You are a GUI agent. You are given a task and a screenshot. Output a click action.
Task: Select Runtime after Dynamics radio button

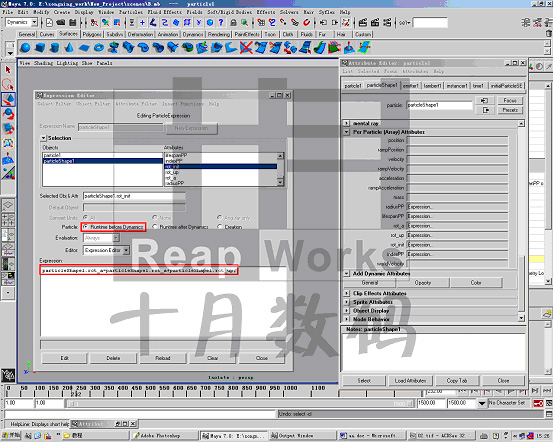(x=155, y=227)
